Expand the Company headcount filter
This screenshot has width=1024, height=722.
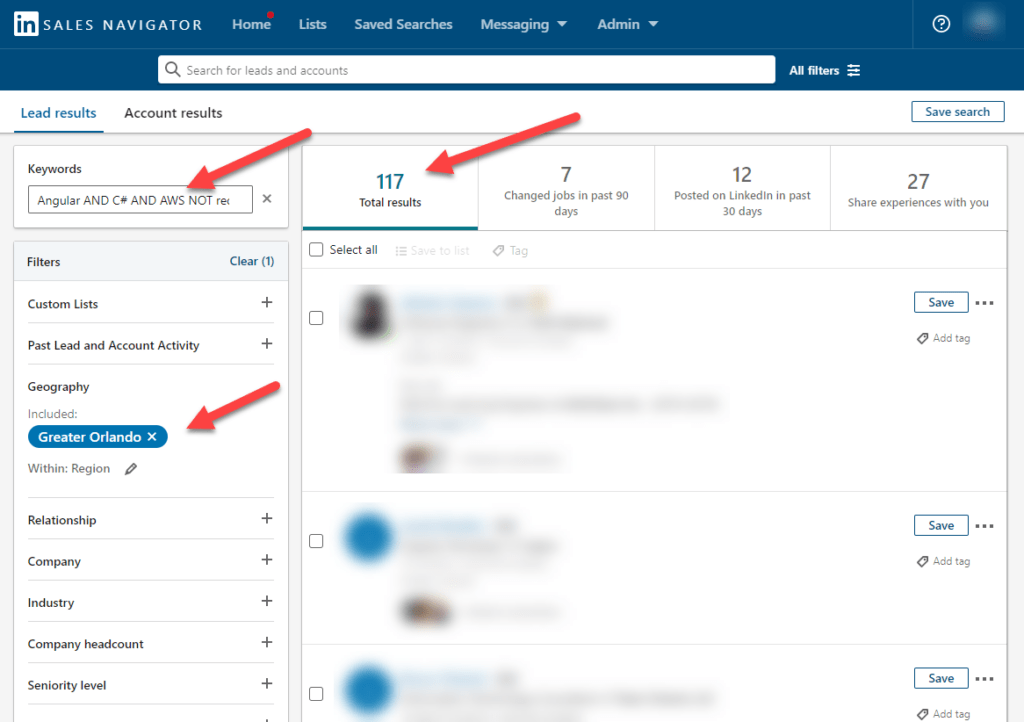[266, 642]
